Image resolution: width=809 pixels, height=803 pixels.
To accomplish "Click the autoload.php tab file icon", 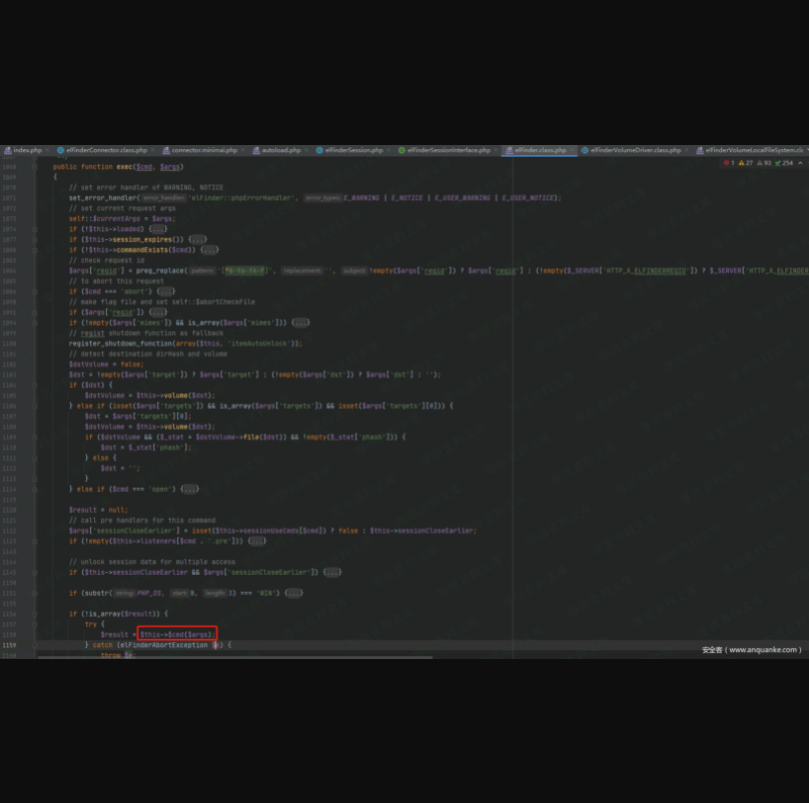I will coord(257,150).
